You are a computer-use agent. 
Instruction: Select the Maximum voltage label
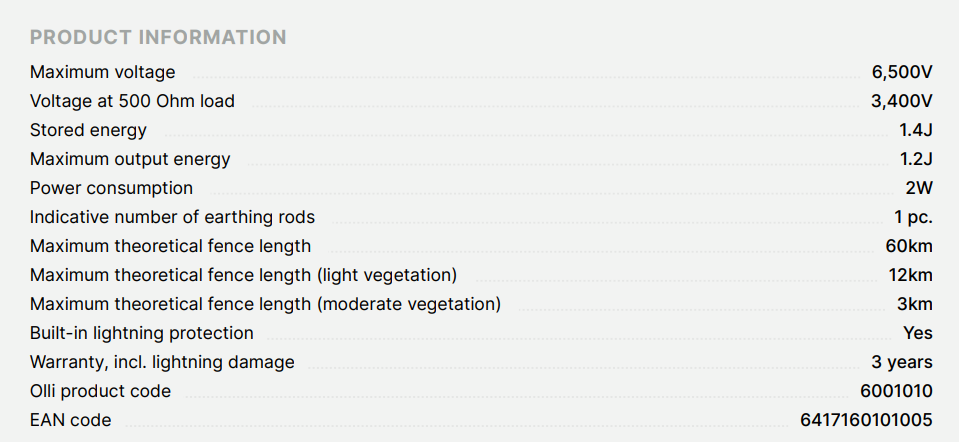102,72
